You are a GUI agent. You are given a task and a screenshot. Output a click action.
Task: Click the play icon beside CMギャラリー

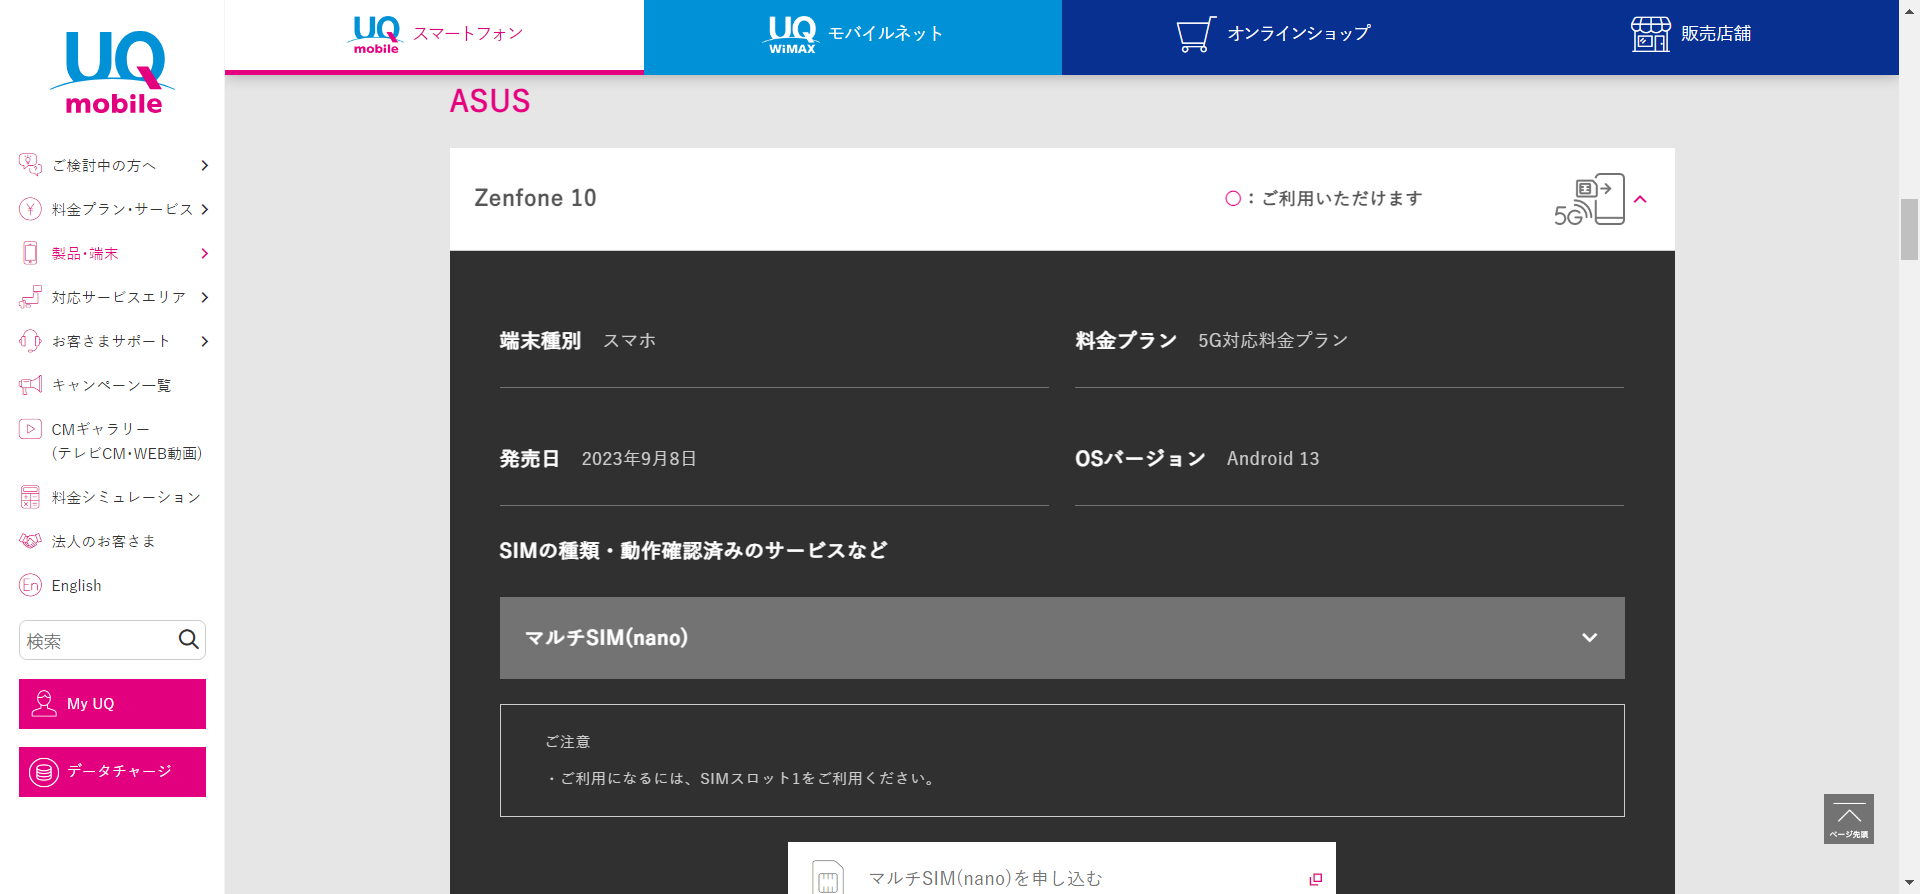coord(30,429)
